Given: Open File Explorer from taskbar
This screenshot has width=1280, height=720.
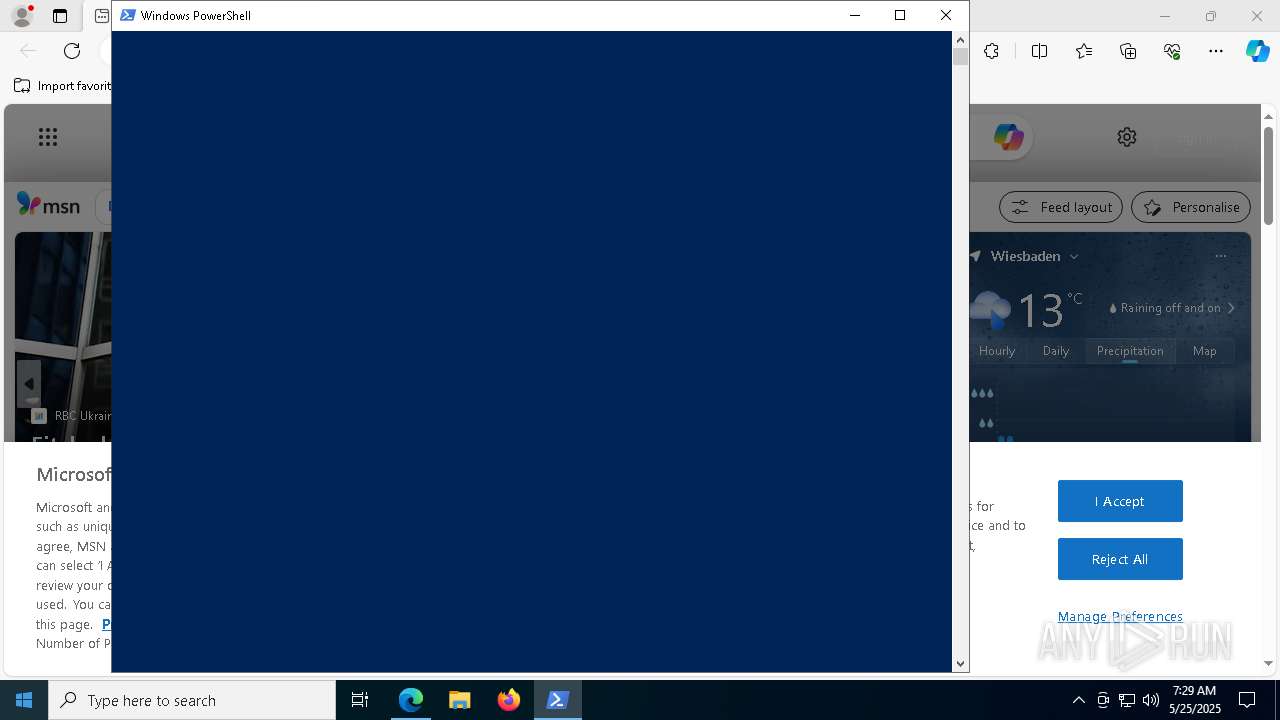Looking at the screenshot, I should (x=460, y=700).
